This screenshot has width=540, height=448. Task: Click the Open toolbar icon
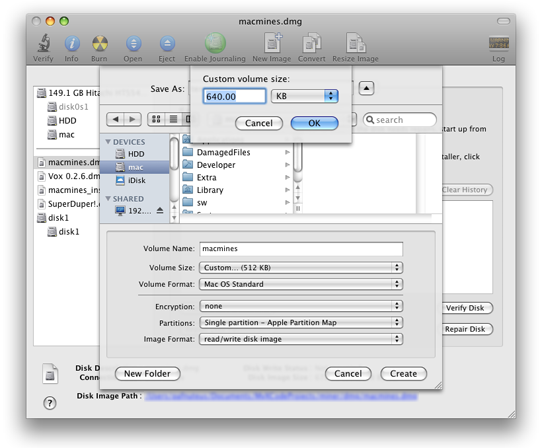(133, 44)
